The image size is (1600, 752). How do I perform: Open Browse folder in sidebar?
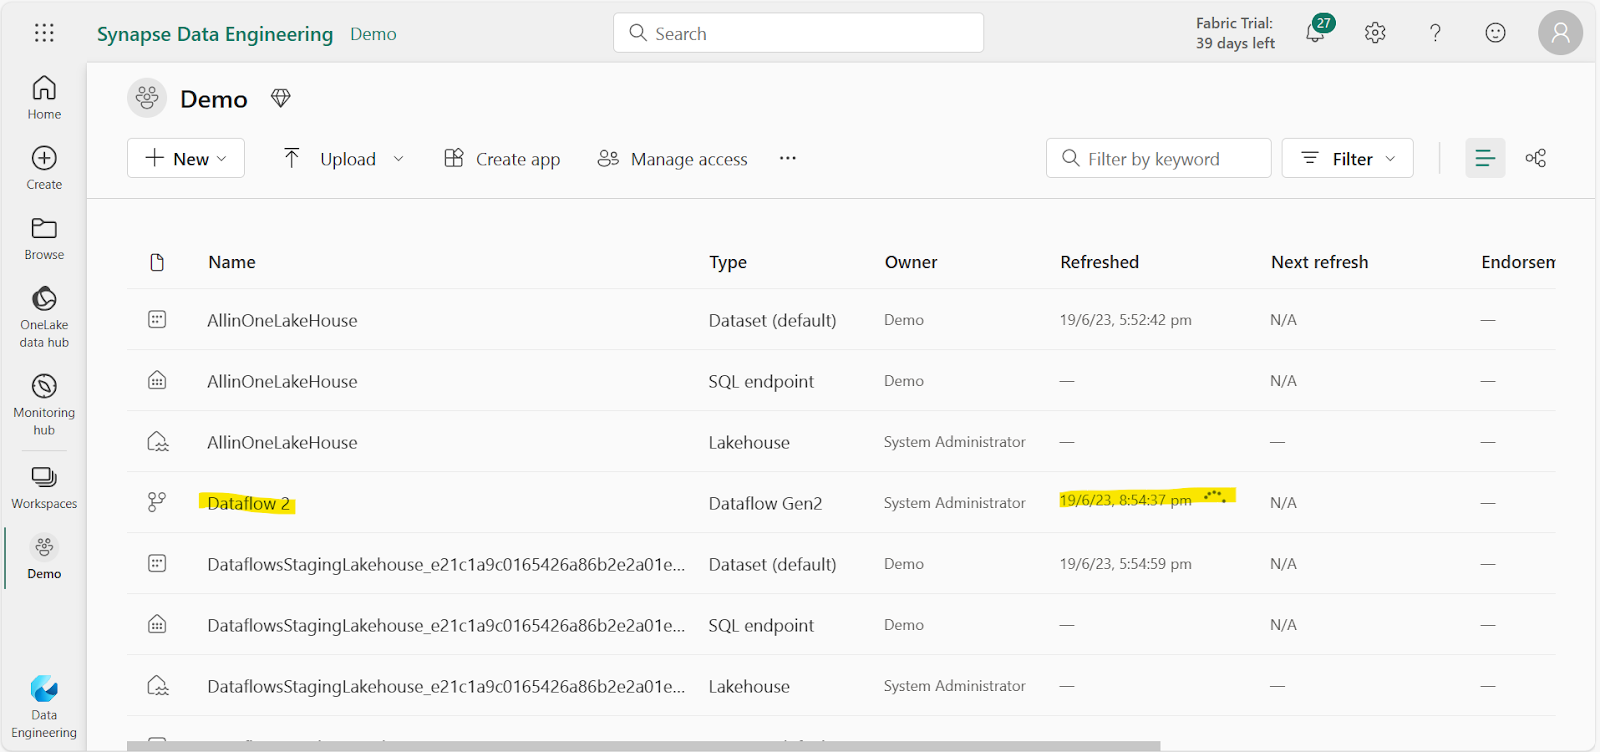click(44, 239)
